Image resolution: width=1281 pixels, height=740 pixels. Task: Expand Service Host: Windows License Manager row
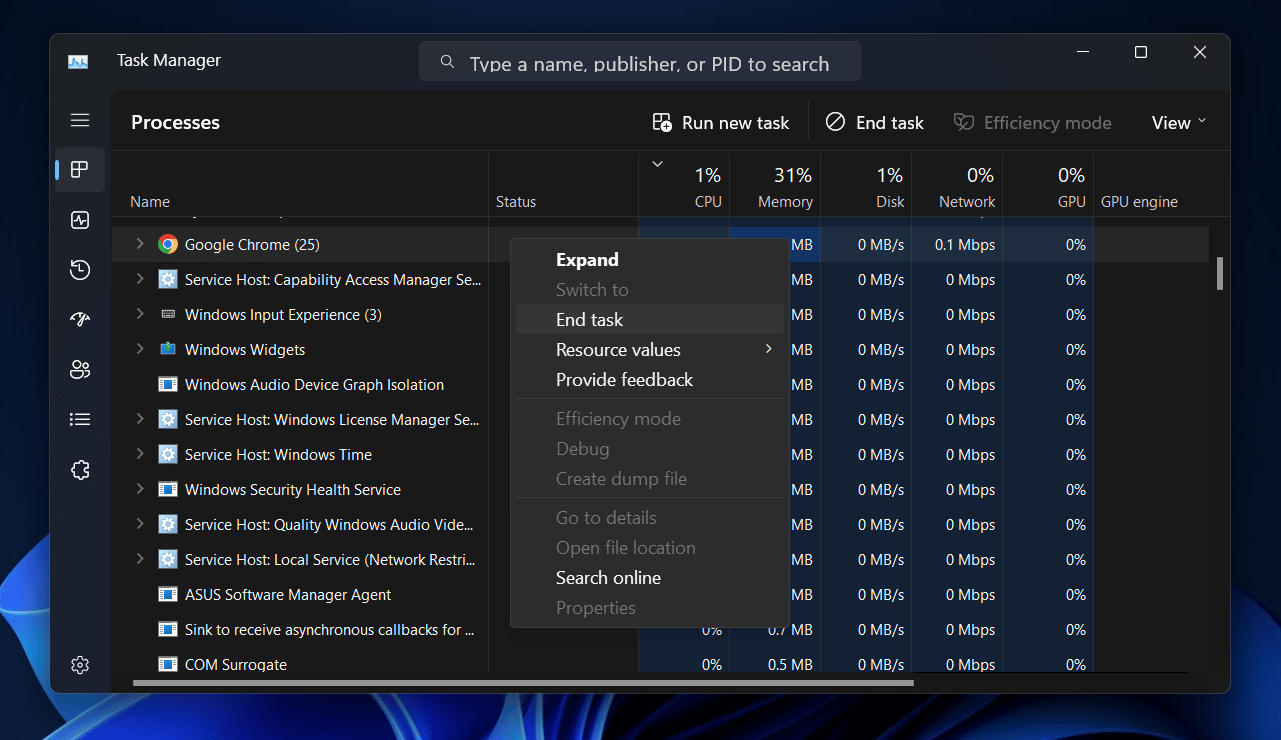click(140, 419)
